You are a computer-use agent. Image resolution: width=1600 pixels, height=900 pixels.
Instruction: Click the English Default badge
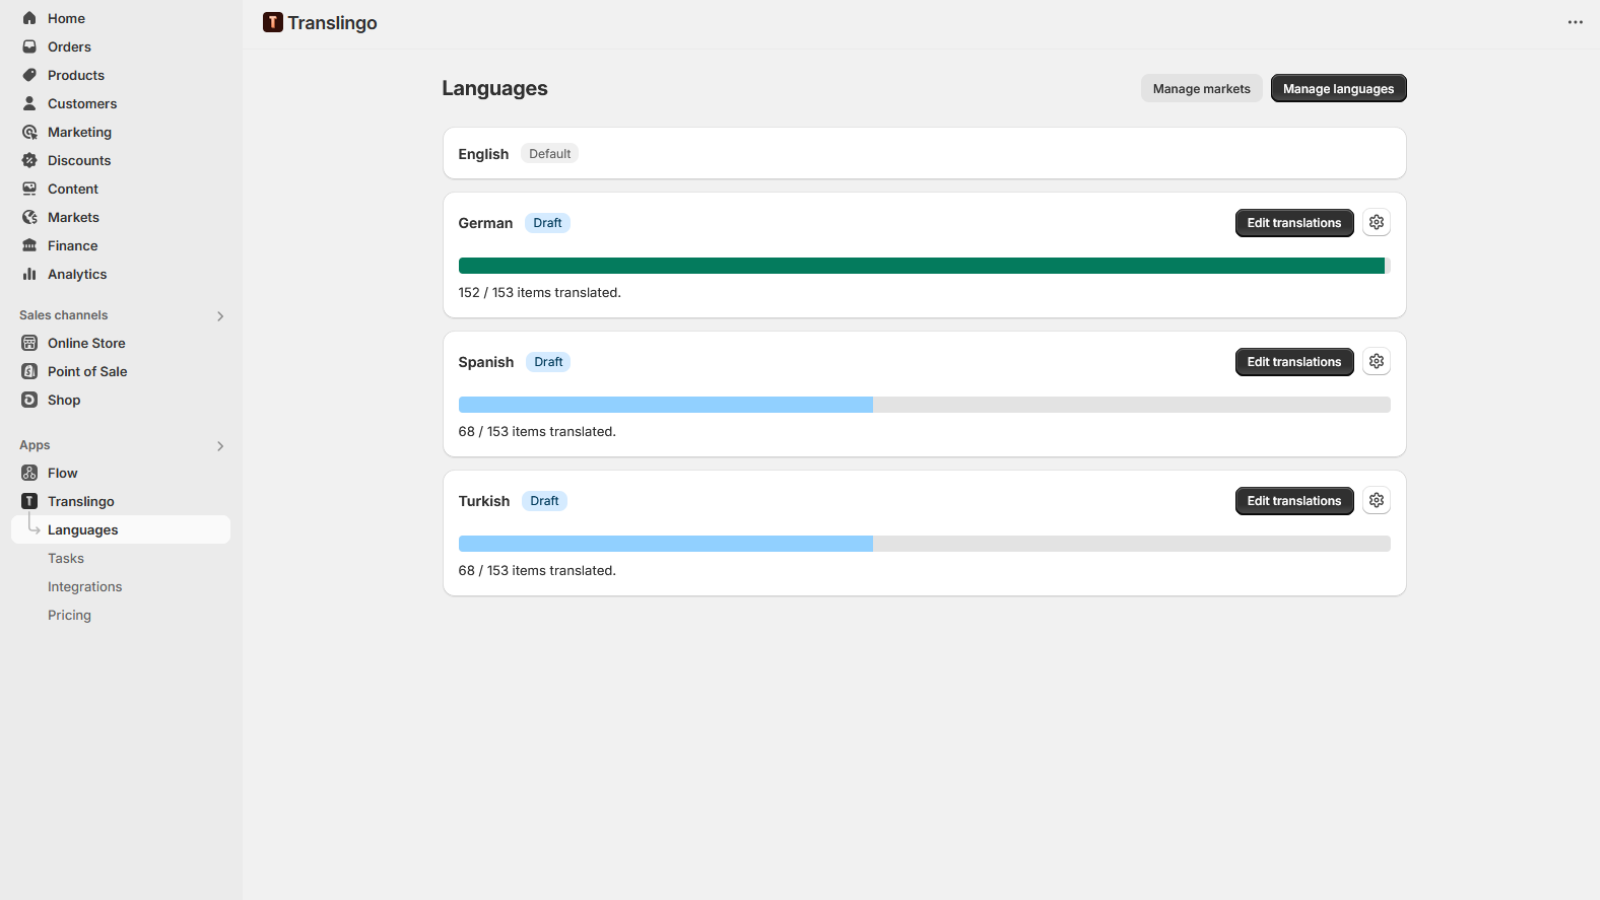click(x=549, y=154)
